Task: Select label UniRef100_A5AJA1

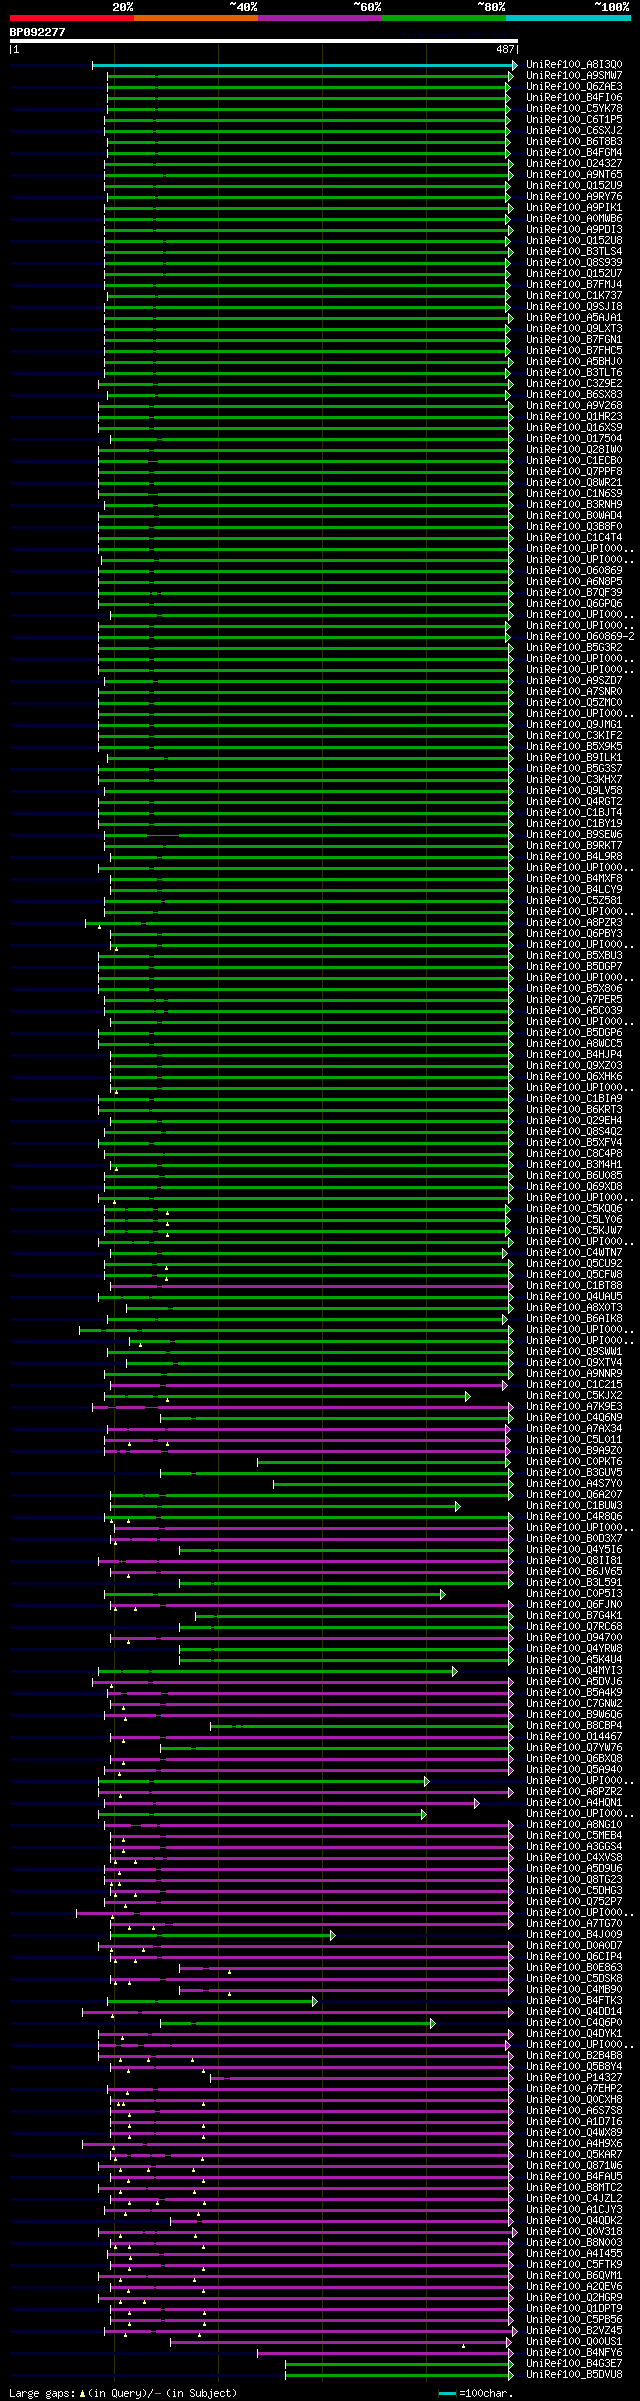Action: [574, 318]
